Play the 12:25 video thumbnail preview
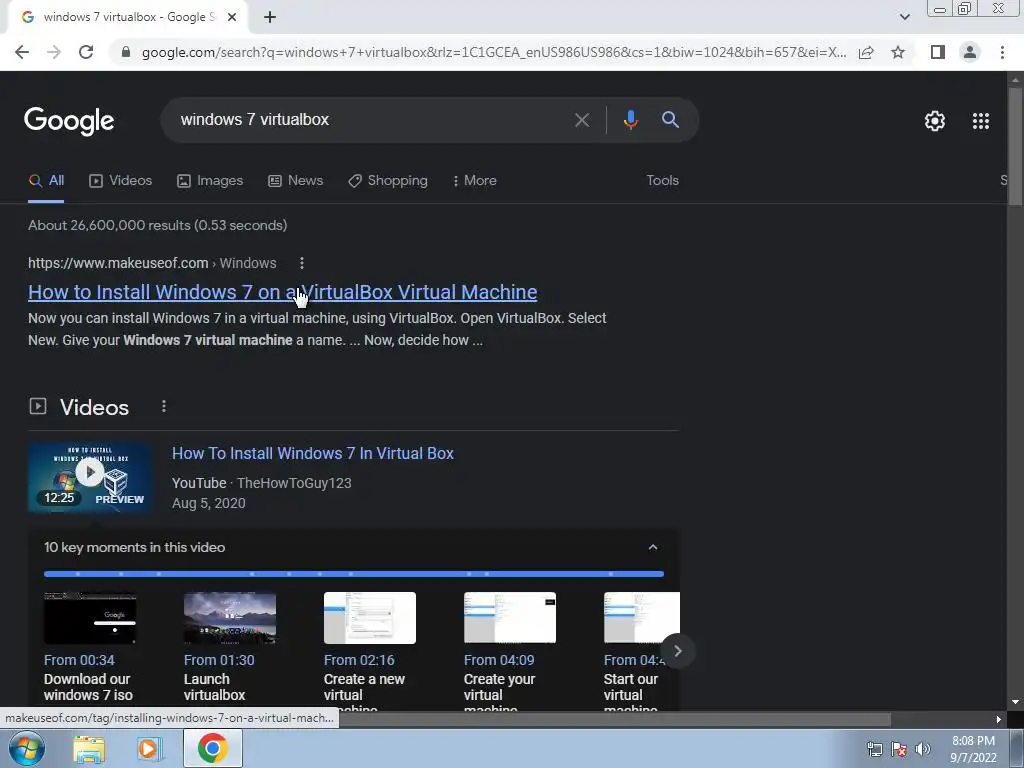1024x768 pixels. (90, 477)
